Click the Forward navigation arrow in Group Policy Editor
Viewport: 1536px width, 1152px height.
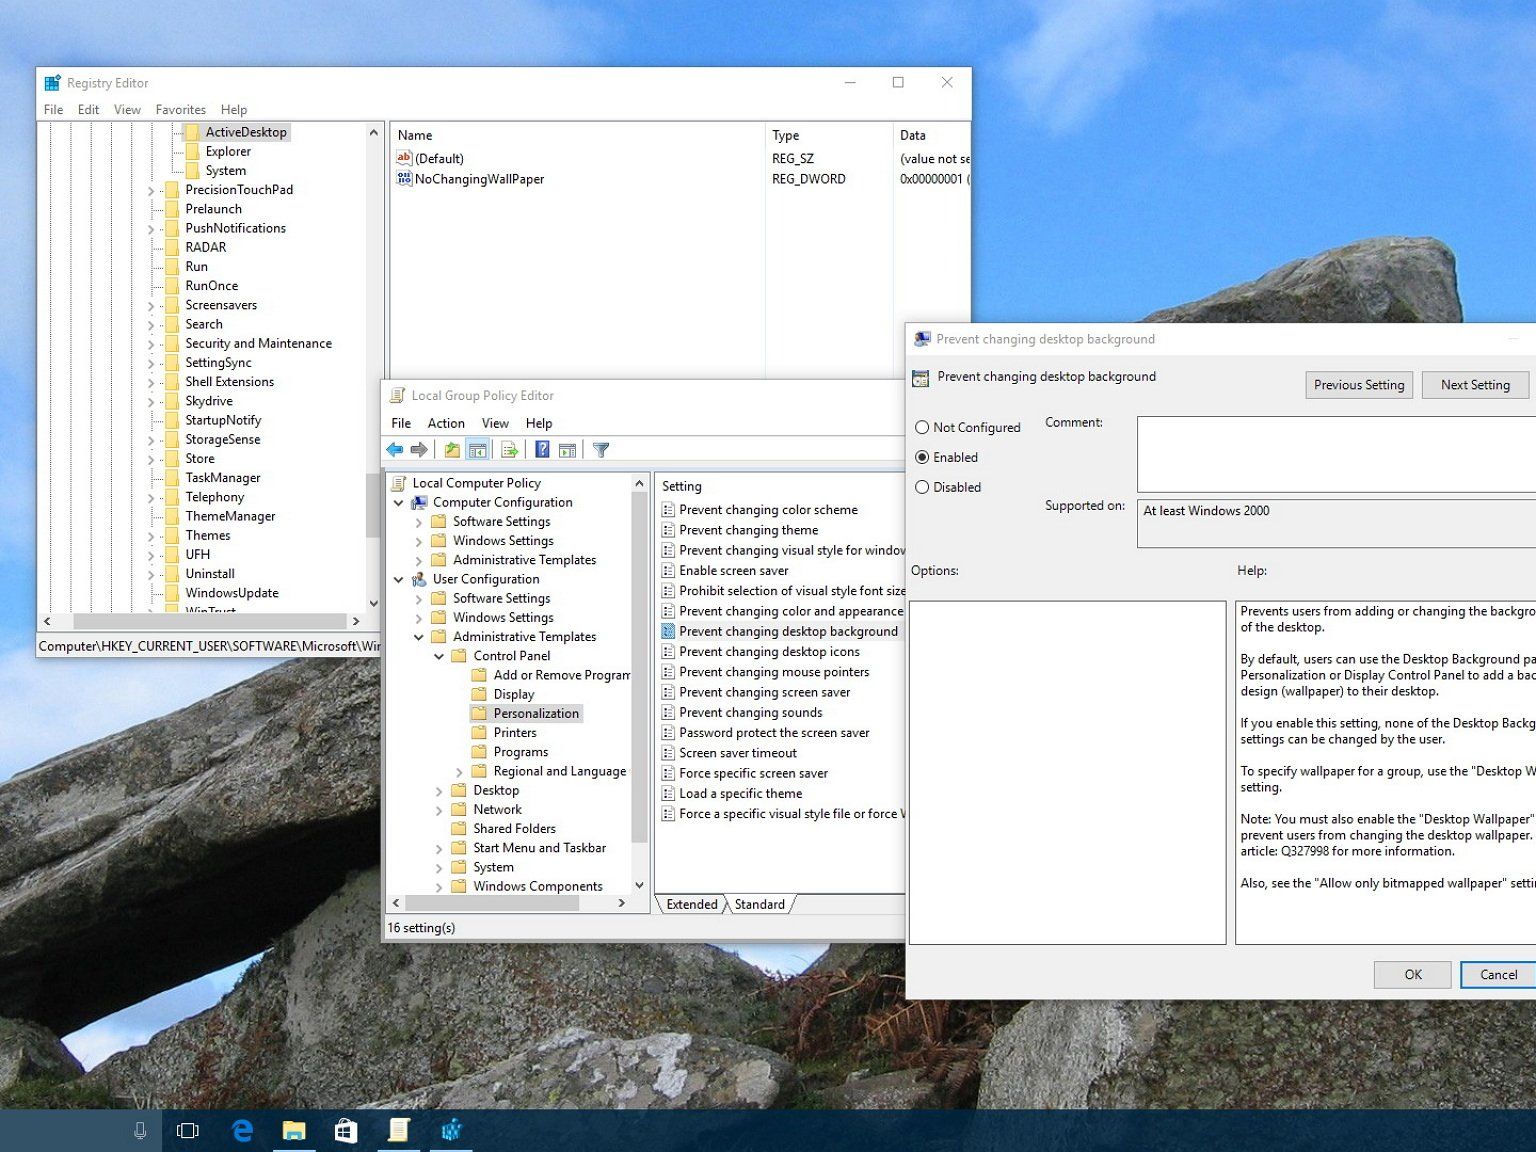419,450
